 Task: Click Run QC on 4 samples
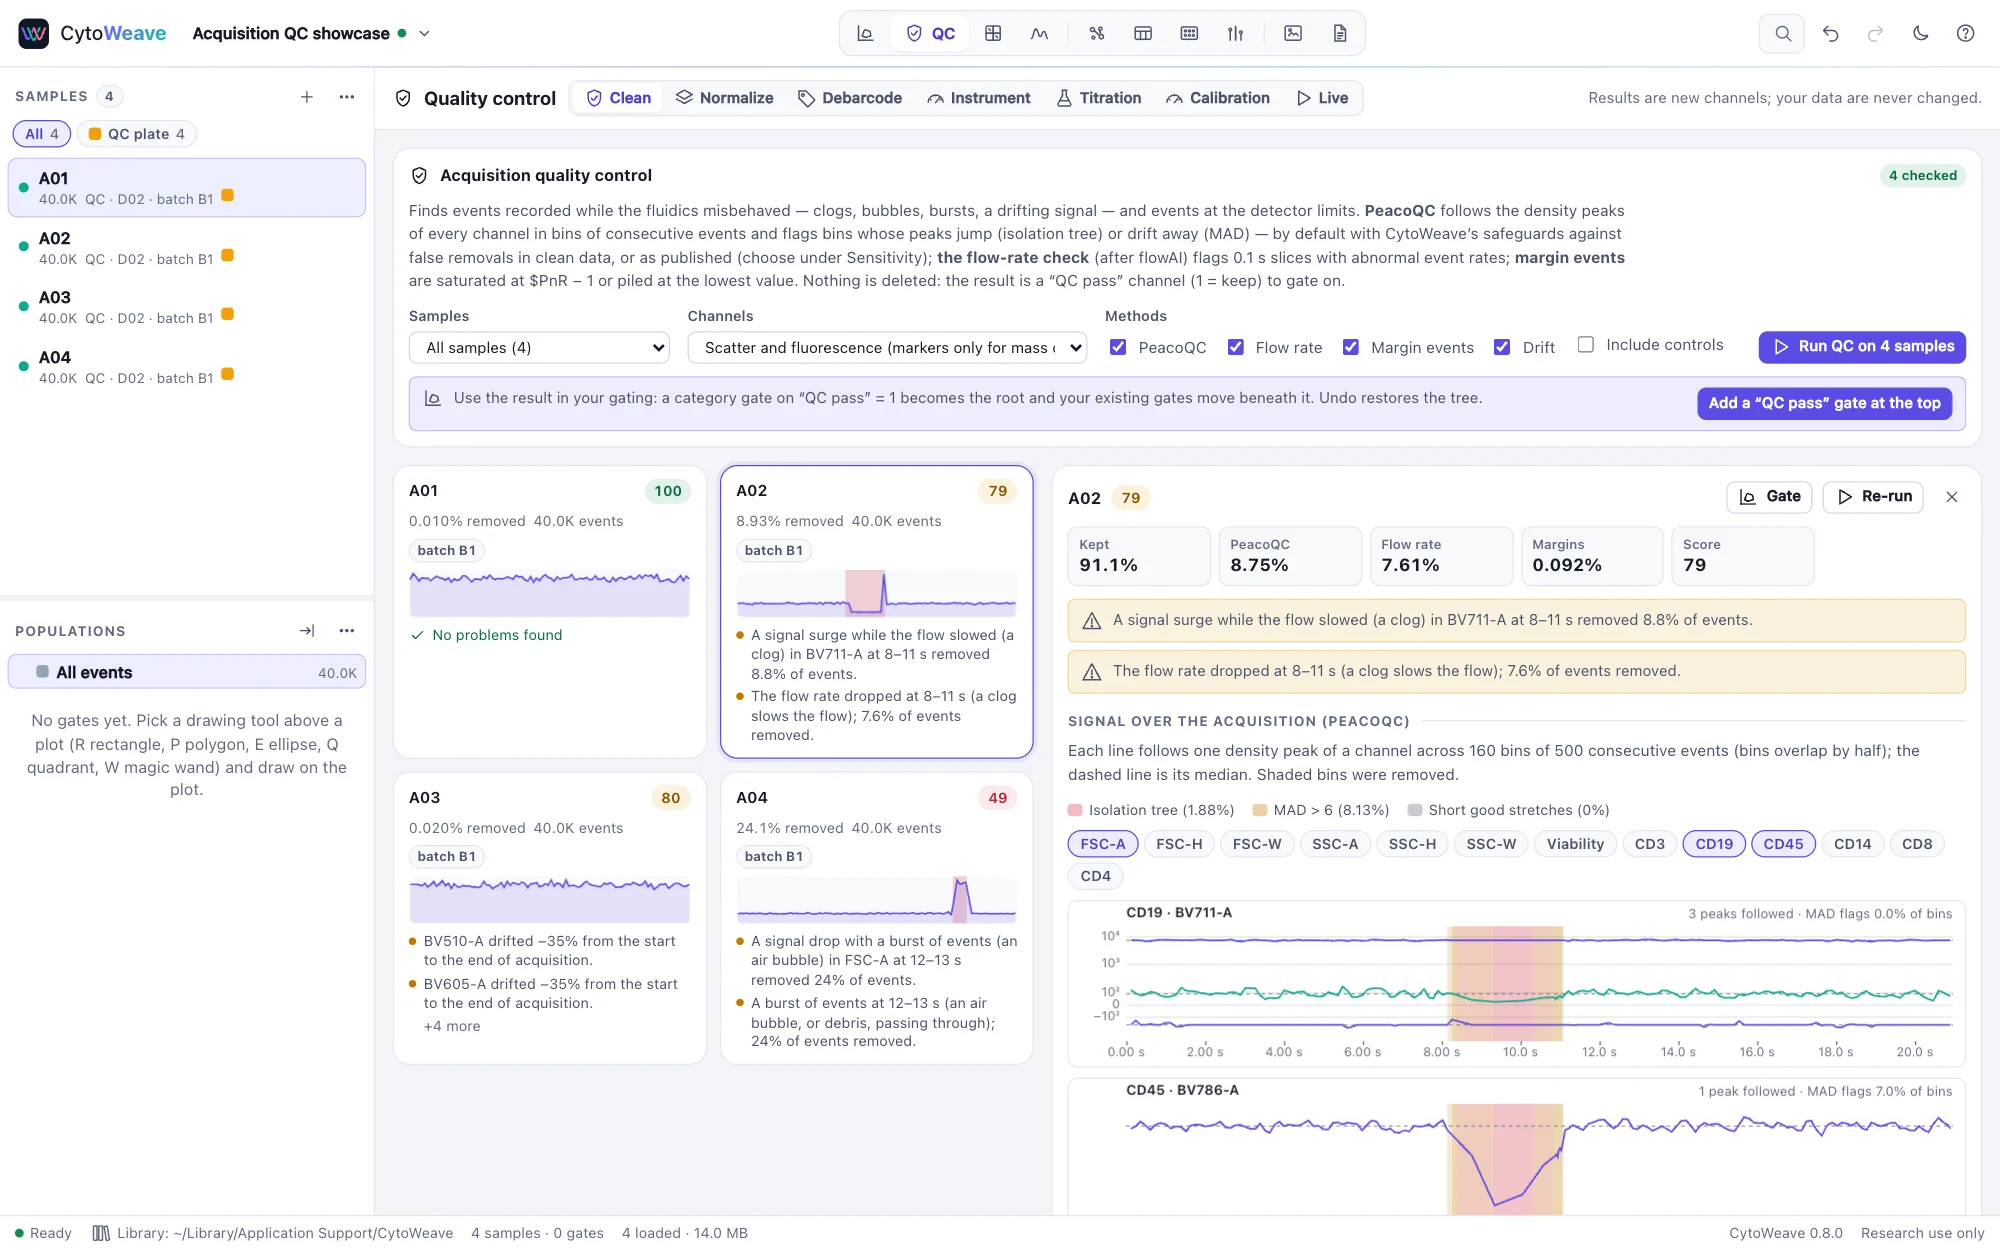(x=1862, y=347)
